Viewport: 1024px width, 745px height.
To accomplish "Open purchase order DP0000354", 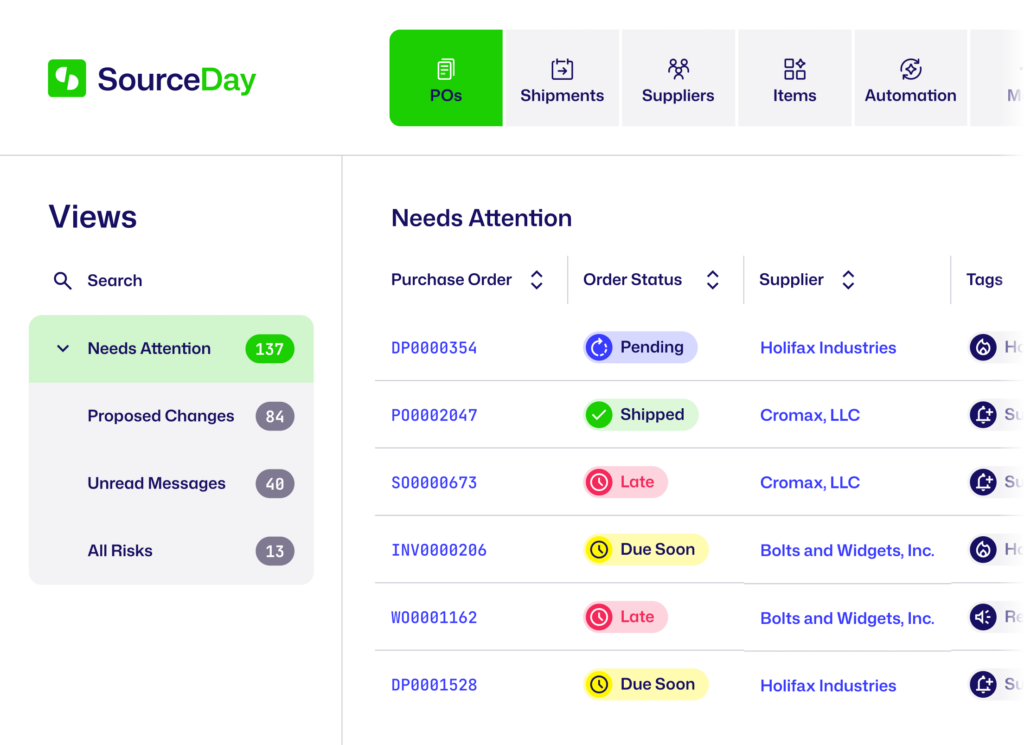I will tap(434, 348).
